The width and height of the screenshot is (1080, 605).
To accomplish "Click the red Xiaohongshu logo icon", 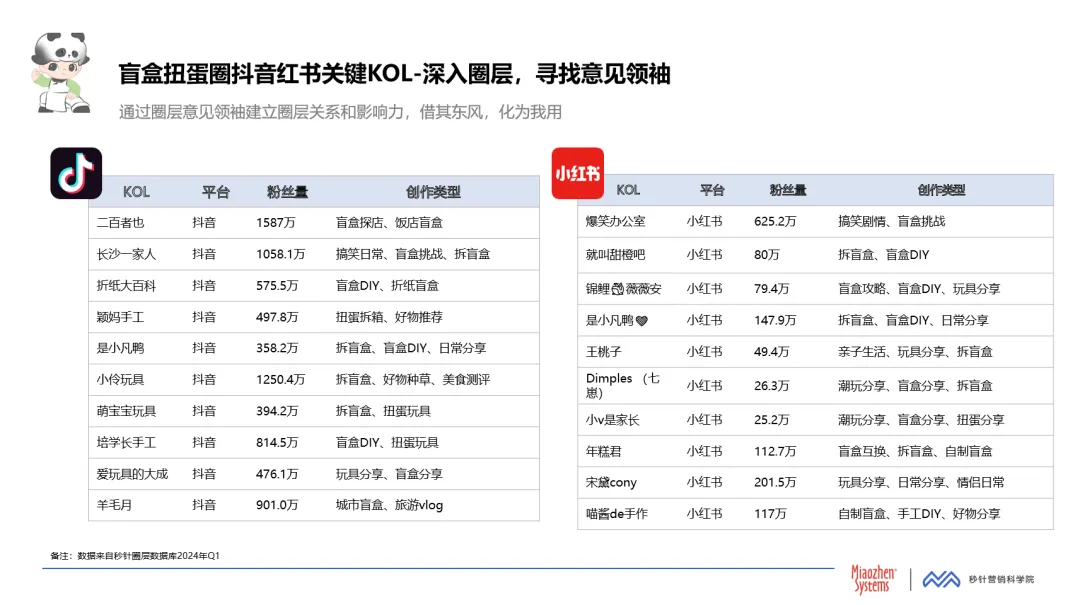I will coord(577,173).
